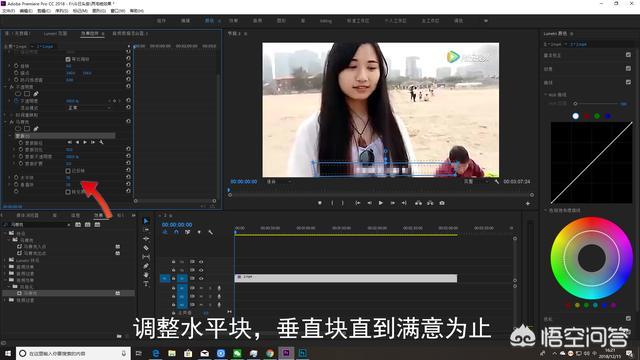Click the vertical blocks value
Screen dimensions: 640x360
(x=68, y=184)
